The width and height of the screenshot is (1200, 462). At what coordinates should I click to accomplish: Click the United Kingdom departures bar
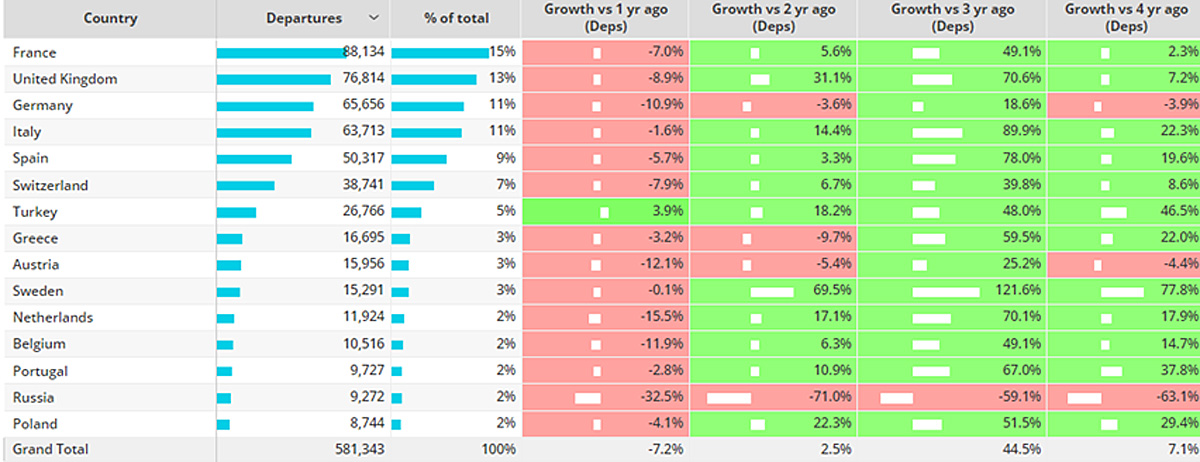point(274,79)
